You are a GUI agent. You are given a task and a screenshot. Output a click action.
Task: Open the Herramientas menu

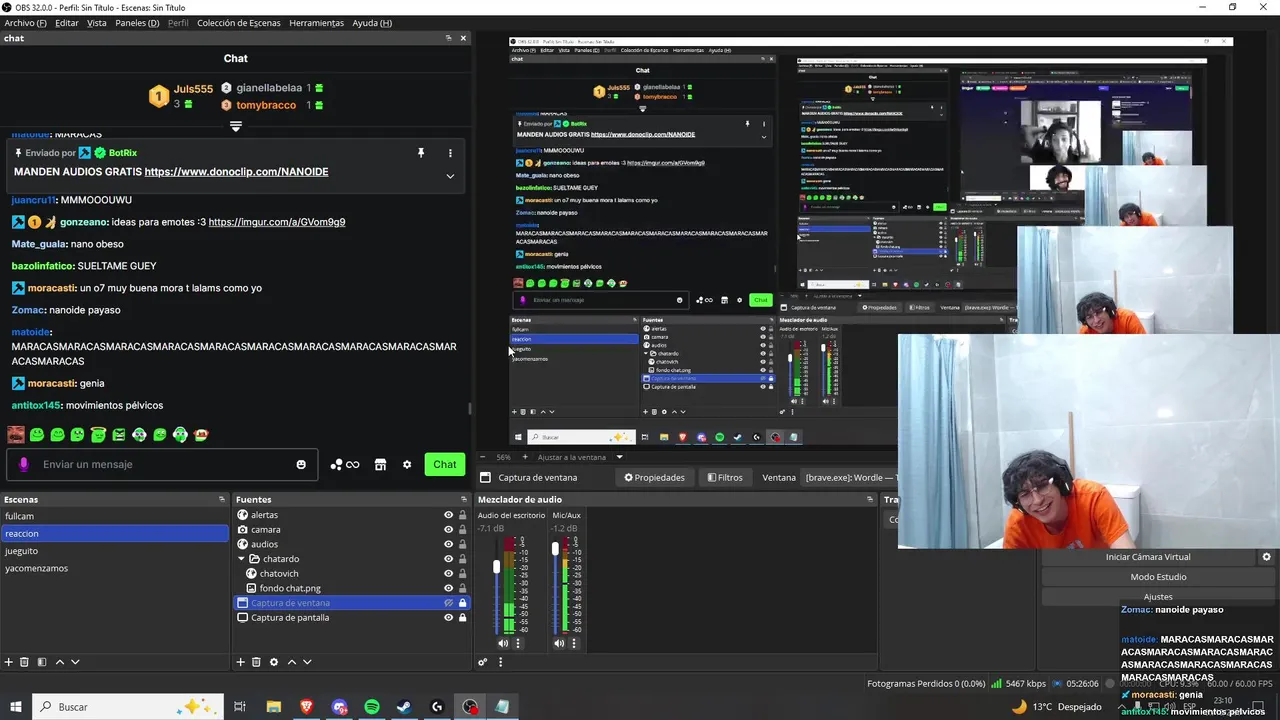(x=316, y=23)
